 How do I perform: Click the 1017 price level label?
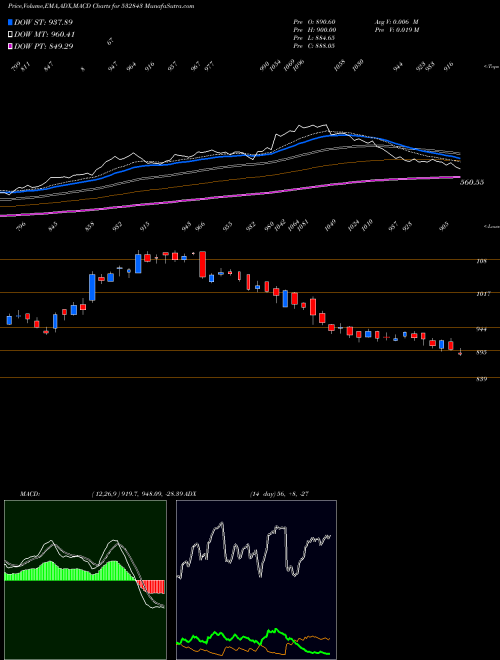483,294
